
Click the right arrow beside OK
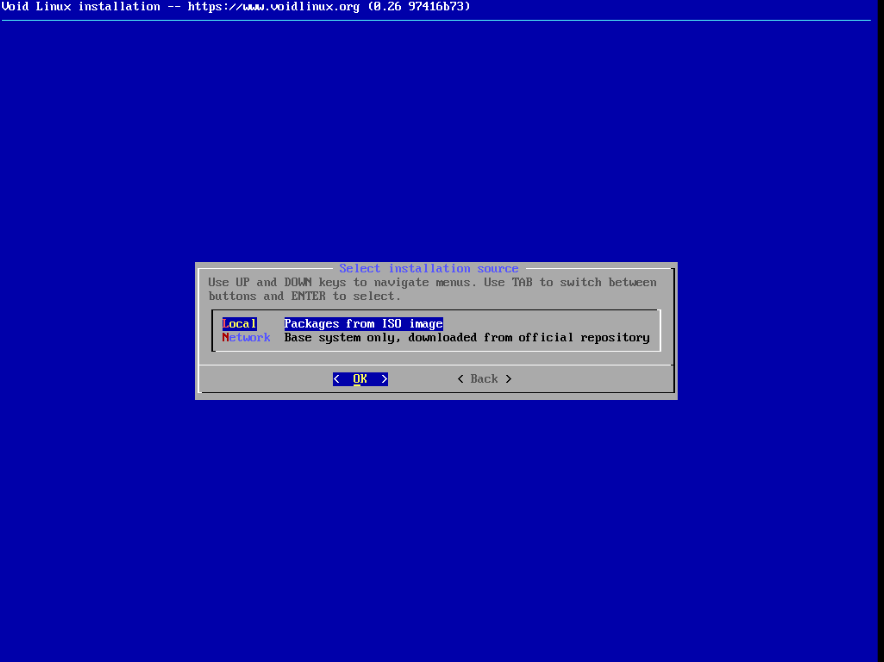pos(384,378)
